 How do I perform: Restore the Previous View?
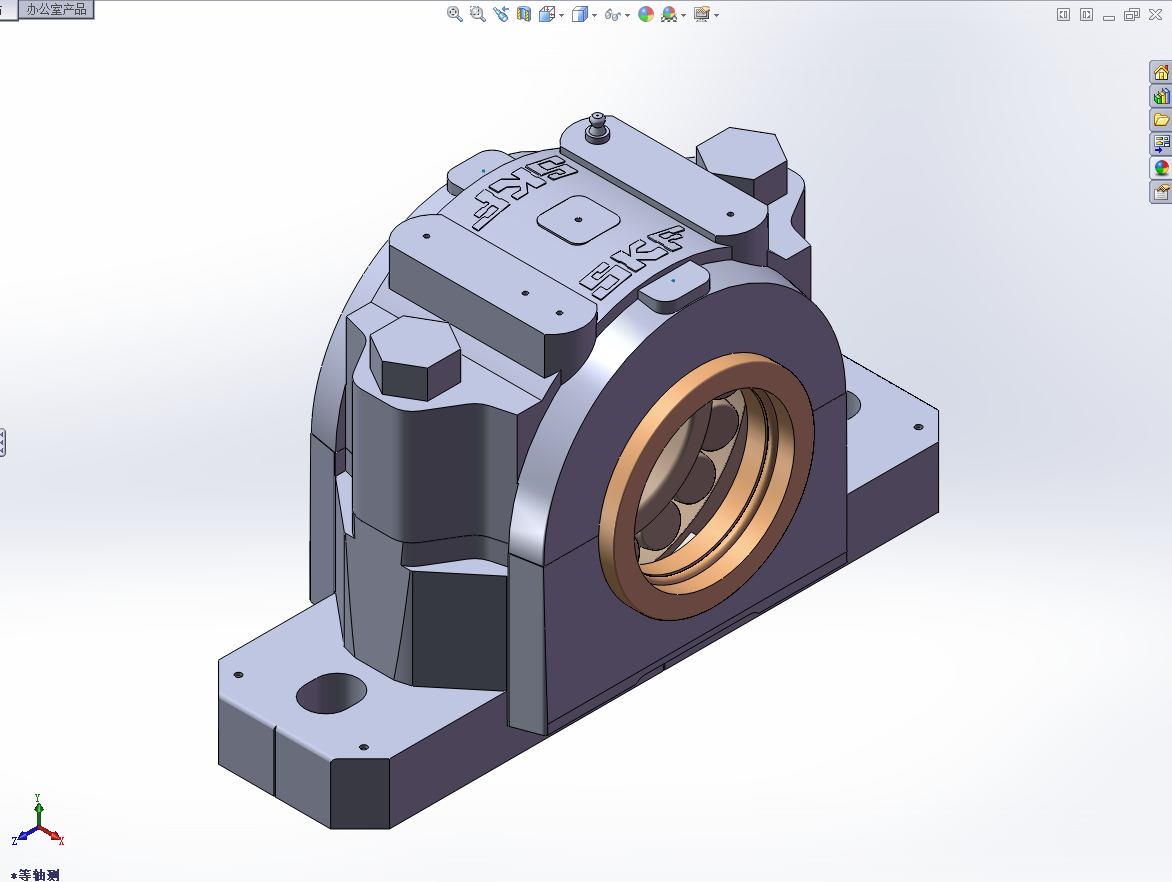pos(501,14)
